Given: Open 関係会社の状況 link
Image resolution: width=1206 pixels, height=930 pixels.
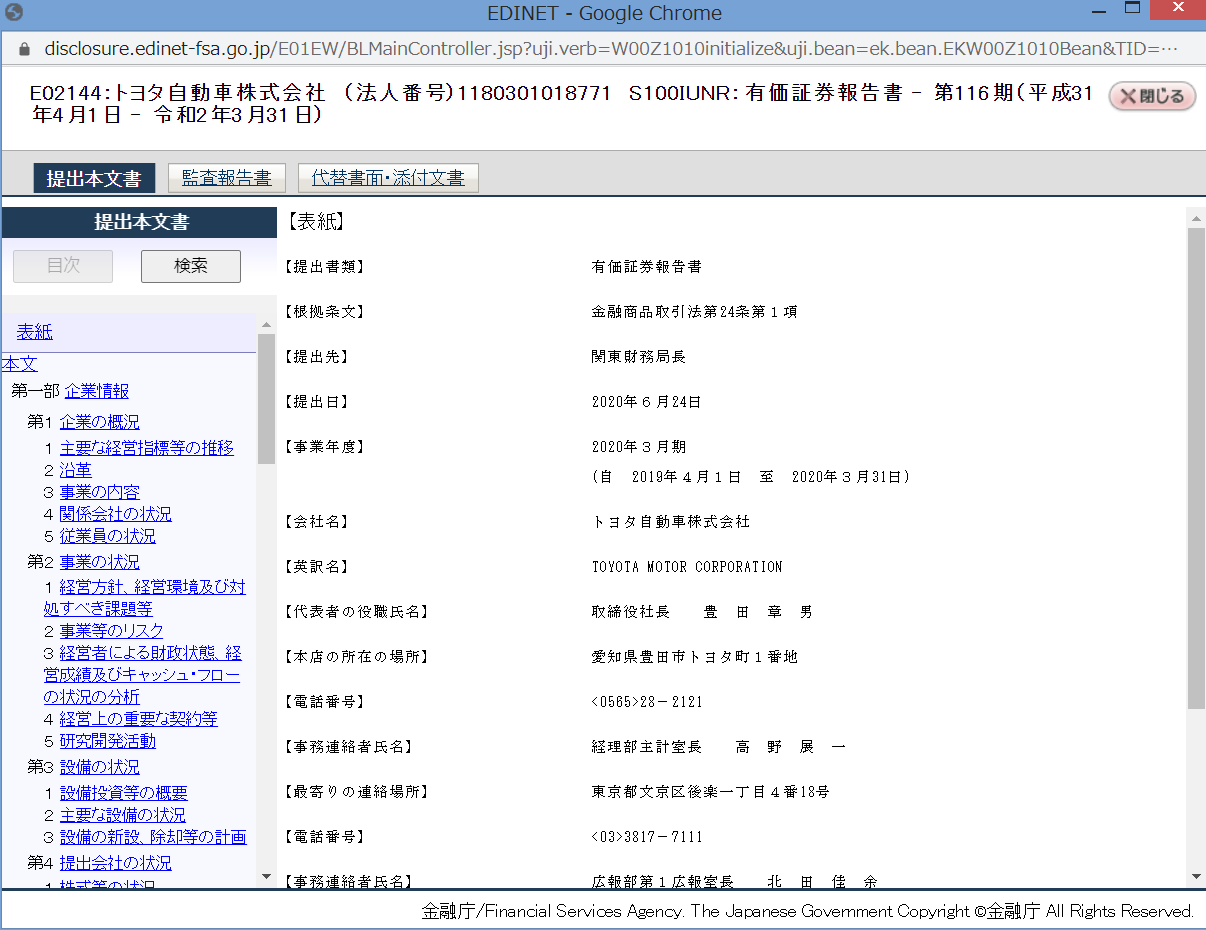Looking at the screenshot, I should pos(116,514).
